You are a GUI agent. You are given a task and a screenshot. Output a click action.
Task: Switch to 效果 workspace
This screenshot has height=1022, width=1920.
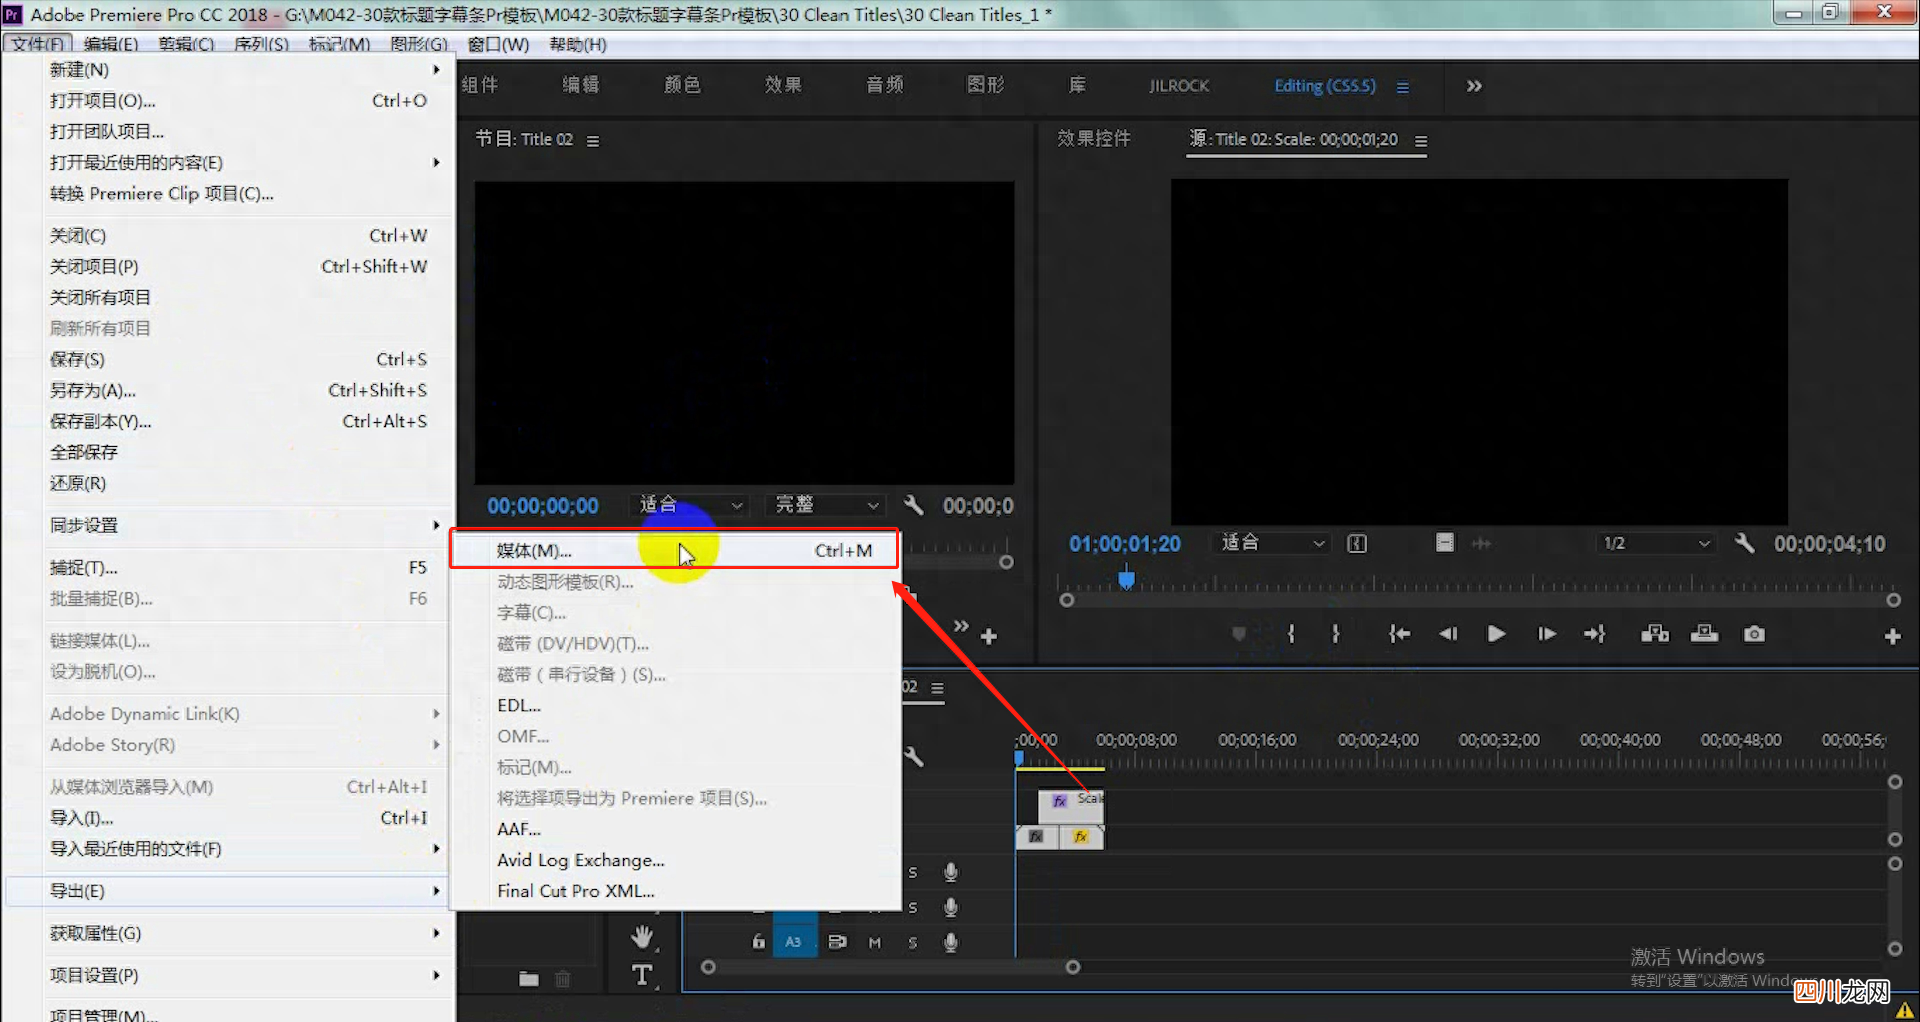[x=783, y=85]
